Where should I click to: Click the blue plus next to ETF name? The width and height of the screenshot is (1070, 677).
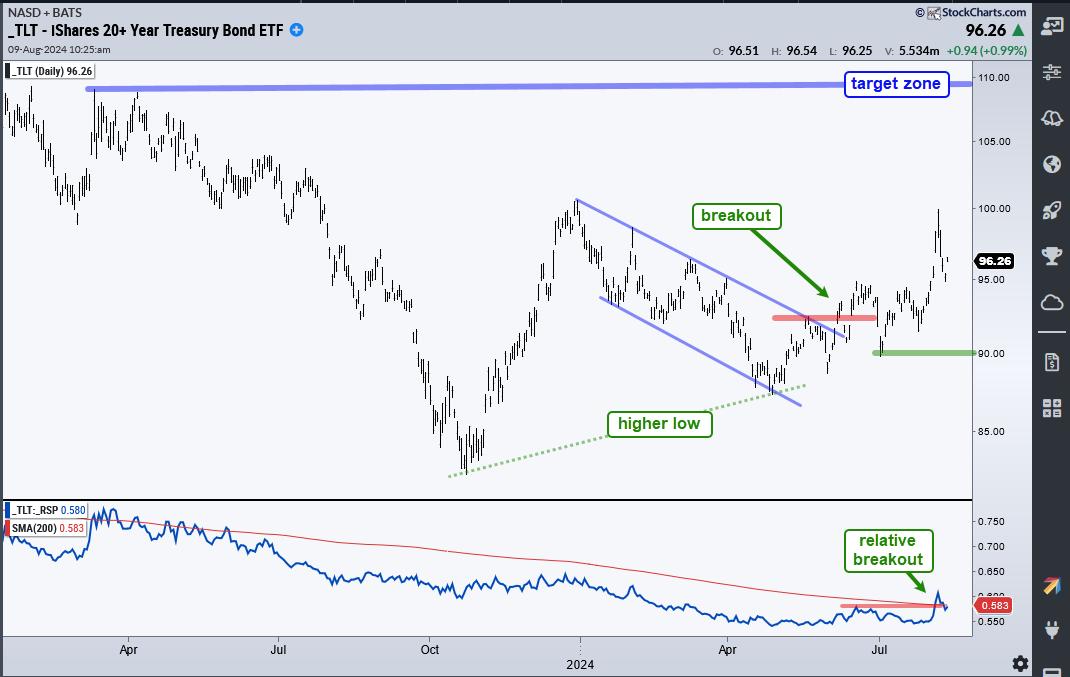[296, 30]
